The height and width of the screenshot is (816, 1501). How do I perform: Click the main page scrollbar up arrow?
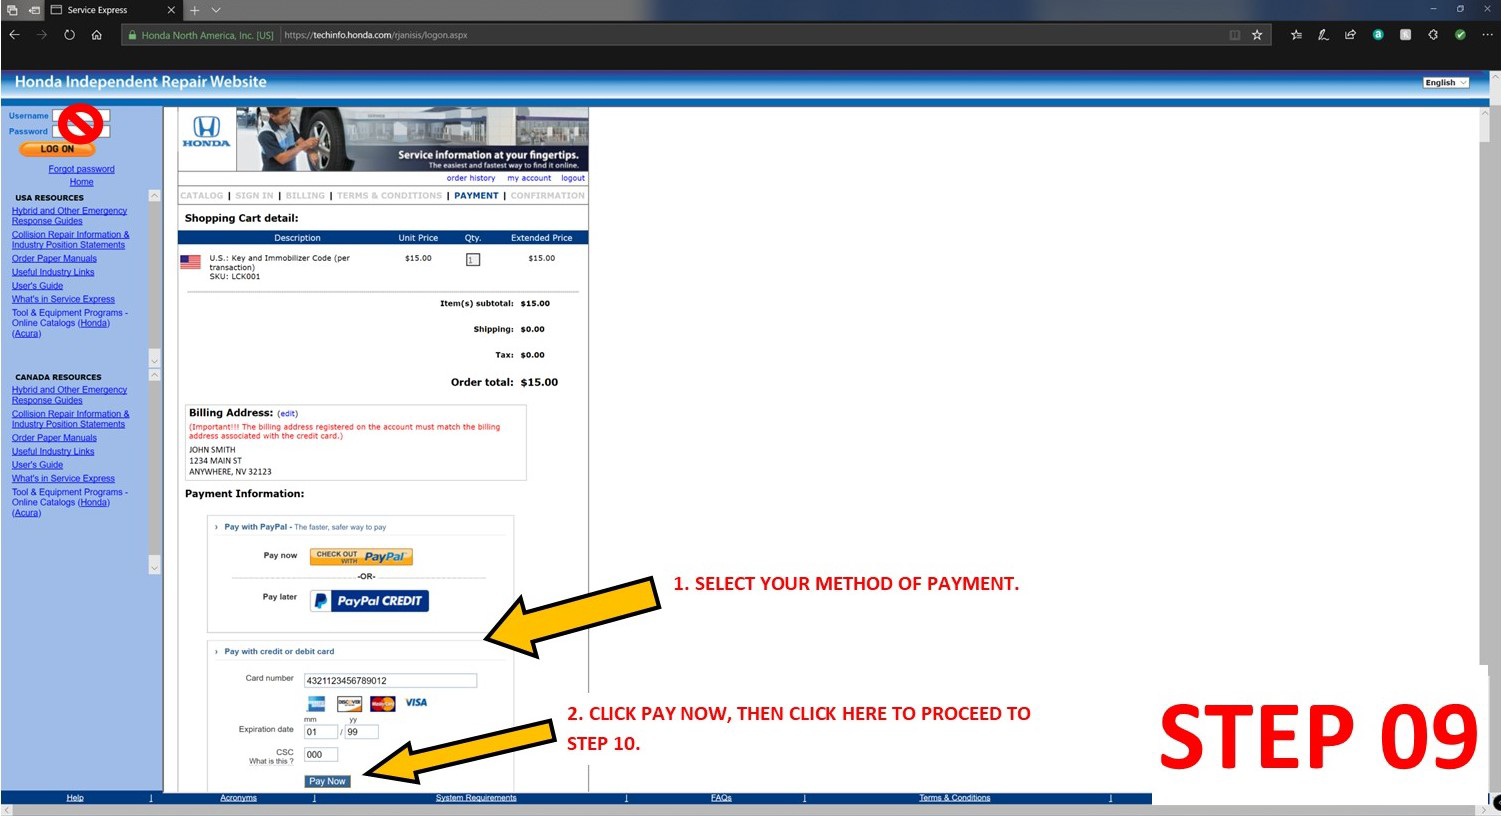point(1484,113)
